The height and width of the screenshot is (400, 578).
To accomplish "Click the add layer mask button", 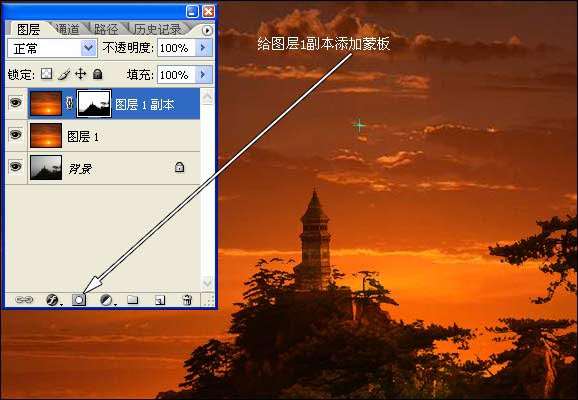I will coord(79,300).
